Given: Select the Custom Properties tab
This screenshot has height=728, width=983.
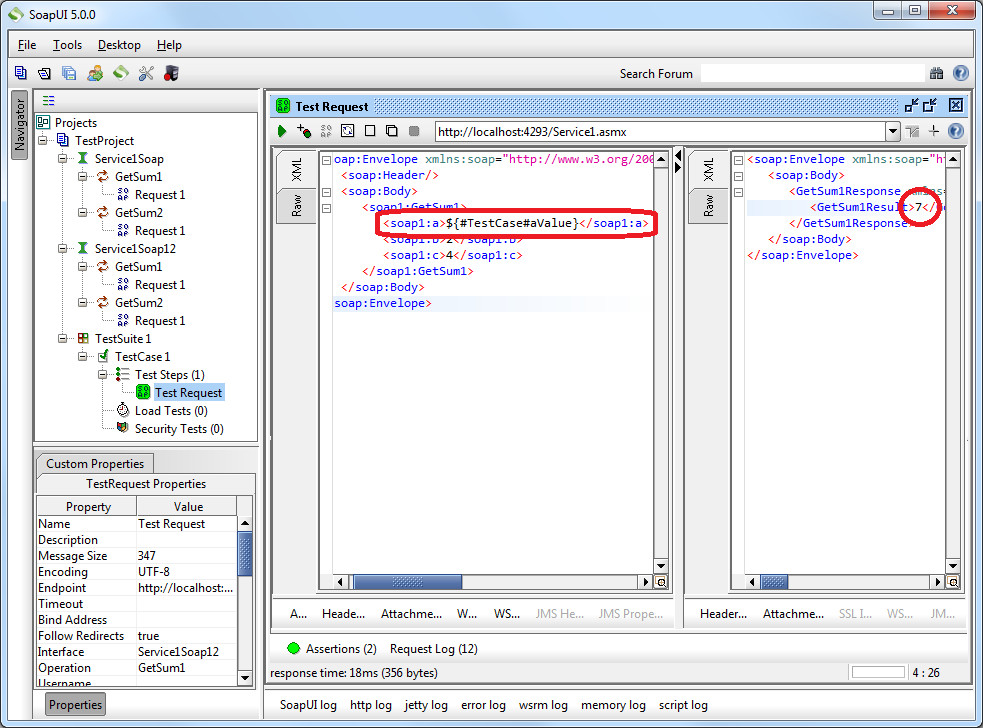Looking at the screenshot, I should [x=95, y=463].
